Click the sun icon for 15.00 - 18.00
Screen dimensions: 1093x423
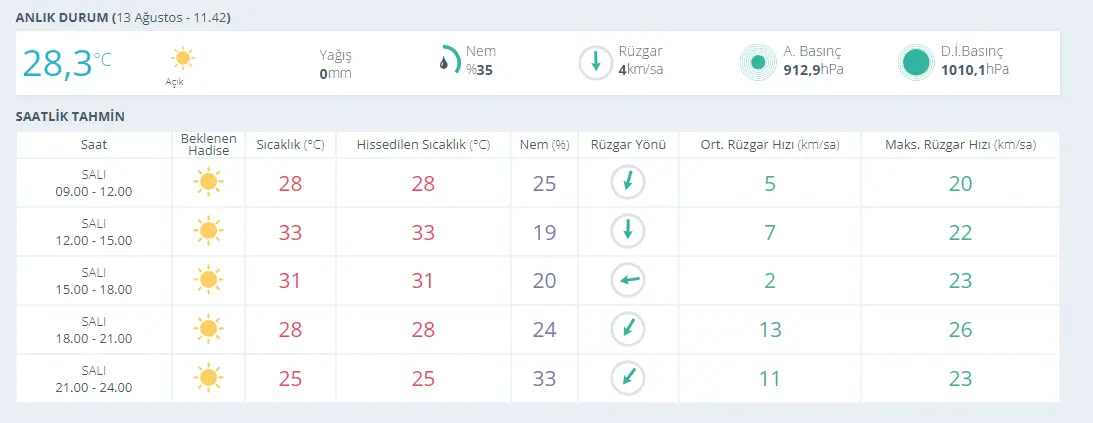208,280
